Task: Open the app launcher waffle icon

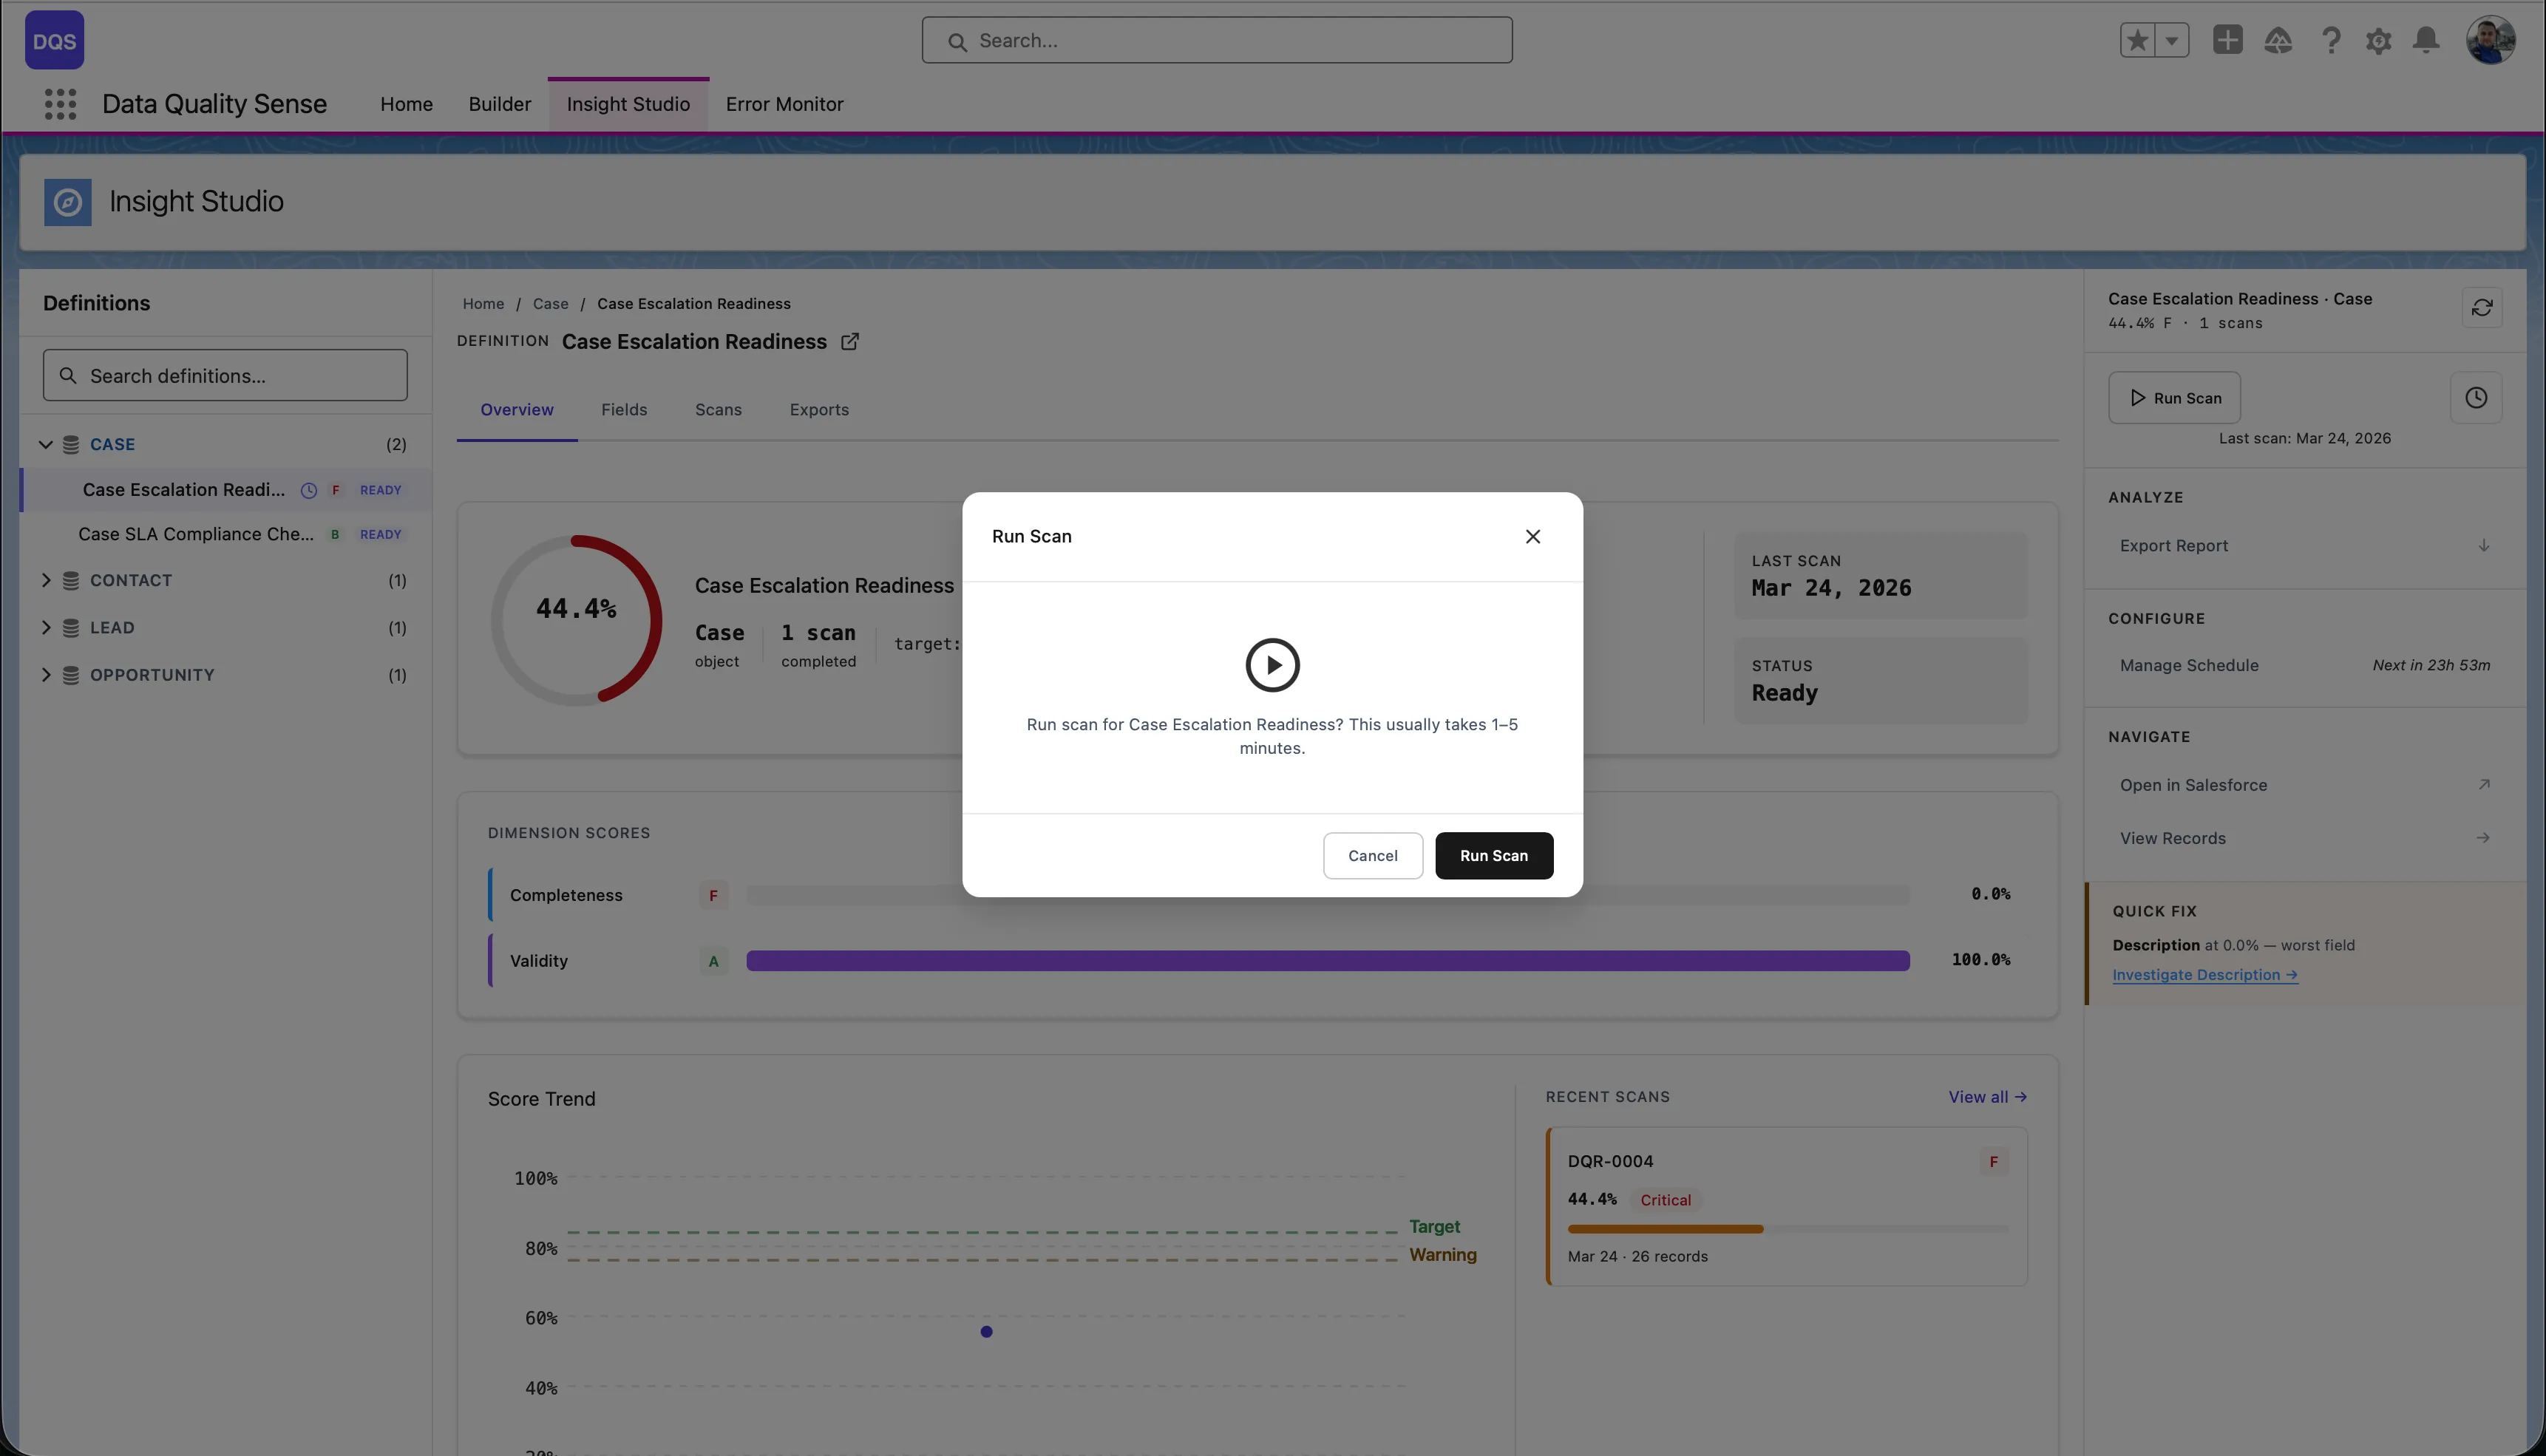Action: point(60,104)
